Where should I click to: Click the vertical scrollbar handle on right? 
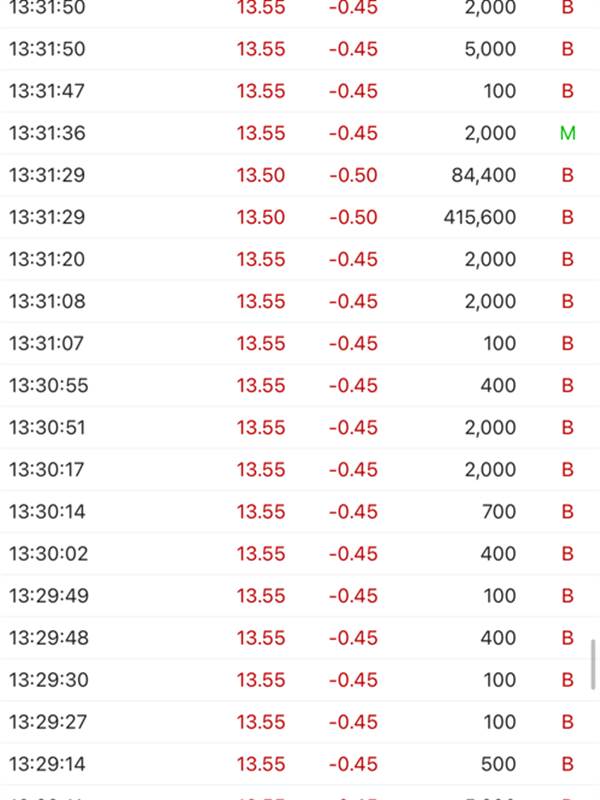pyautogui.click(x=593, y=664)
